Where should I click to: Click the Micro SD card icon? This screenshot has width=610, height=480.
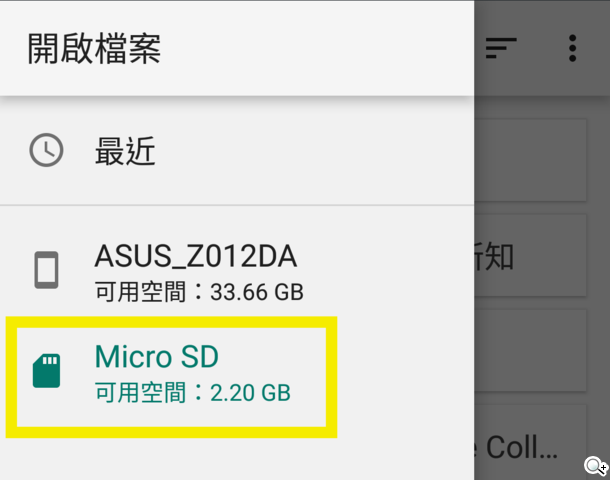click(46, 371)
